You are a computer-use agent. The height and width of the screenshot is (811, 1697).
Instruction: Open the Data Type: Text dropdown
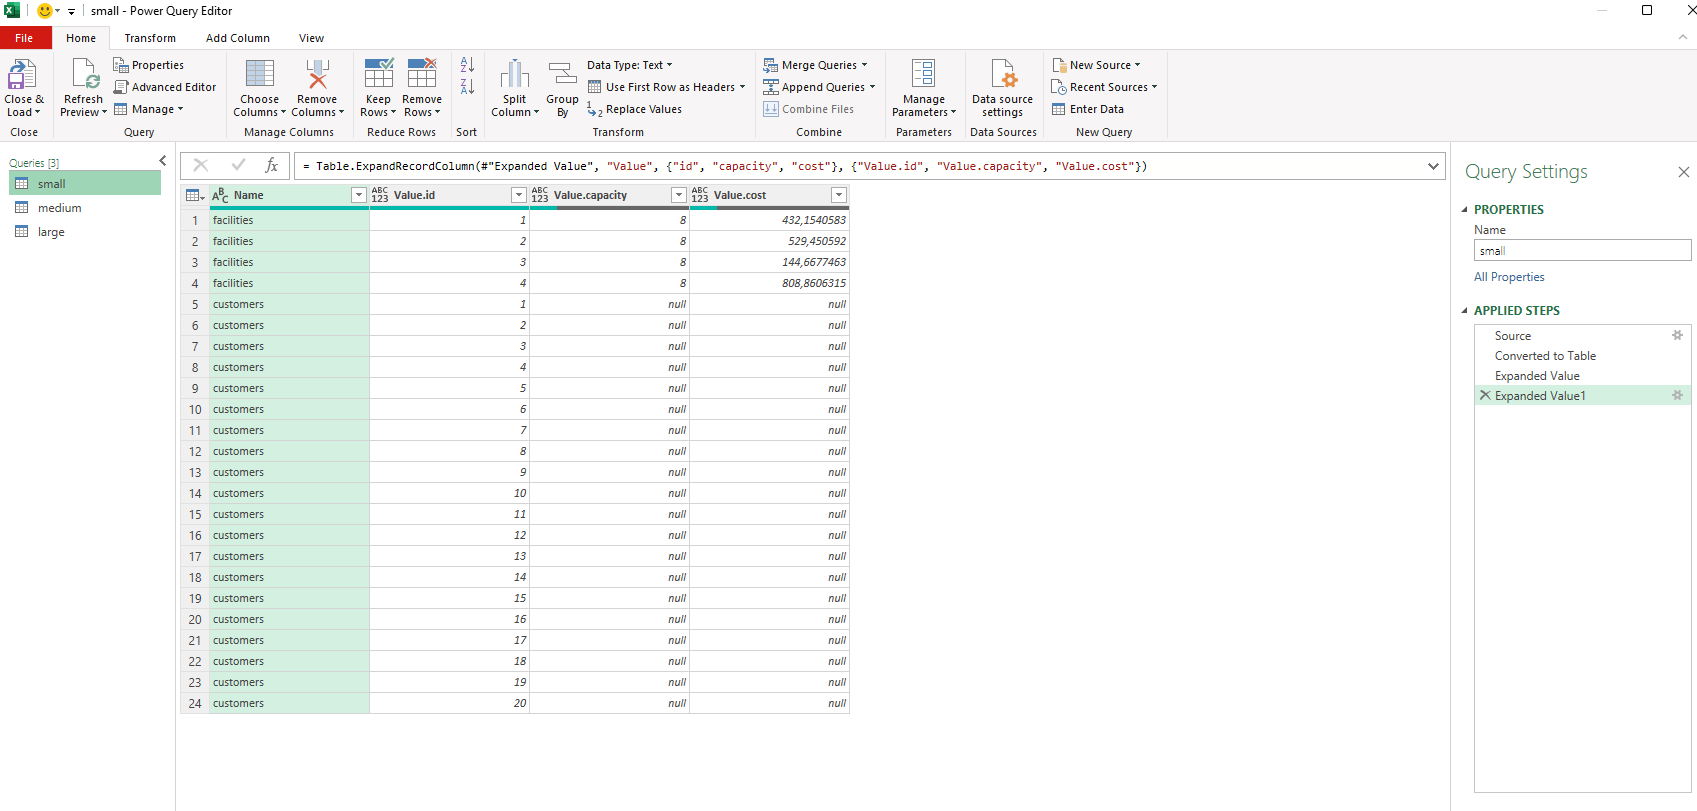point(630,65)
